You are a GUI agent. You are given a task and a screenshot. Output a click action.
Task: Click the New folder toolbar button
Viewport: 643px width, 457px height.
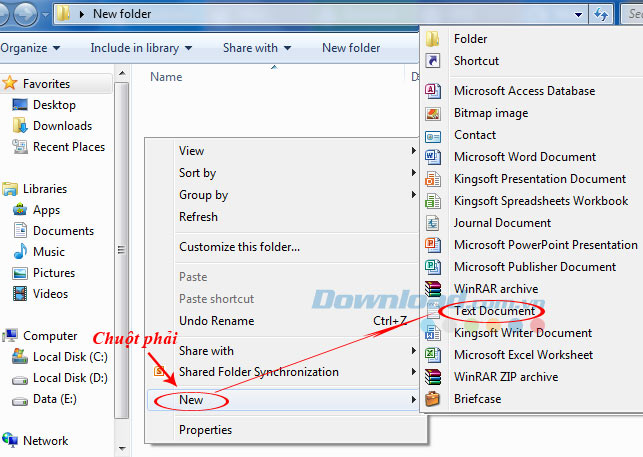tap(351, 48)
